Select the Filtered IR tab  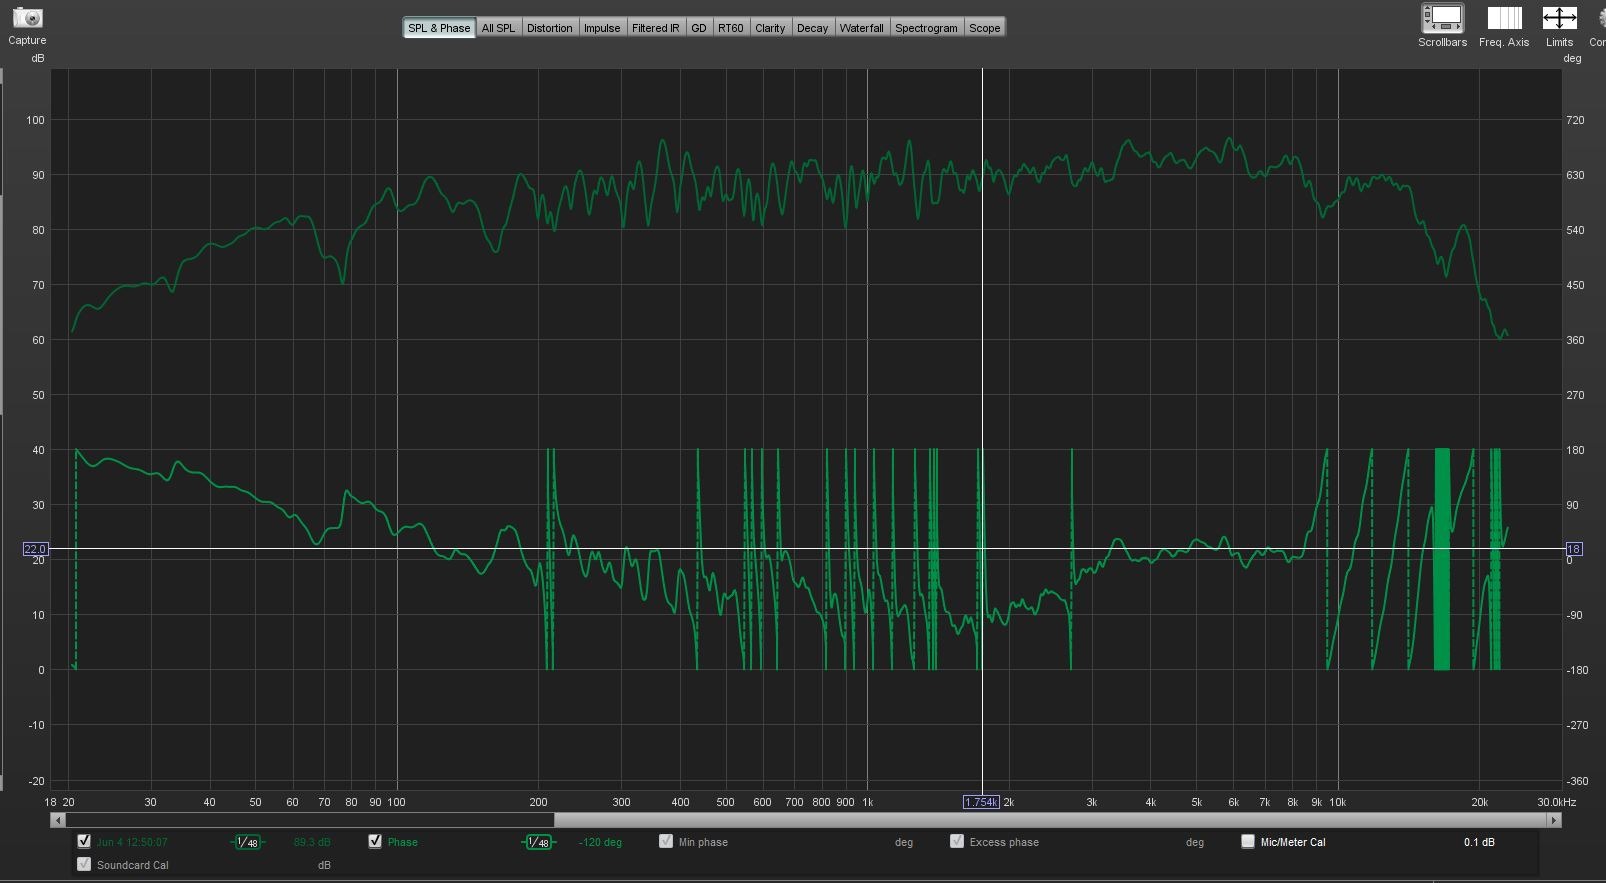tap(655, 28)
